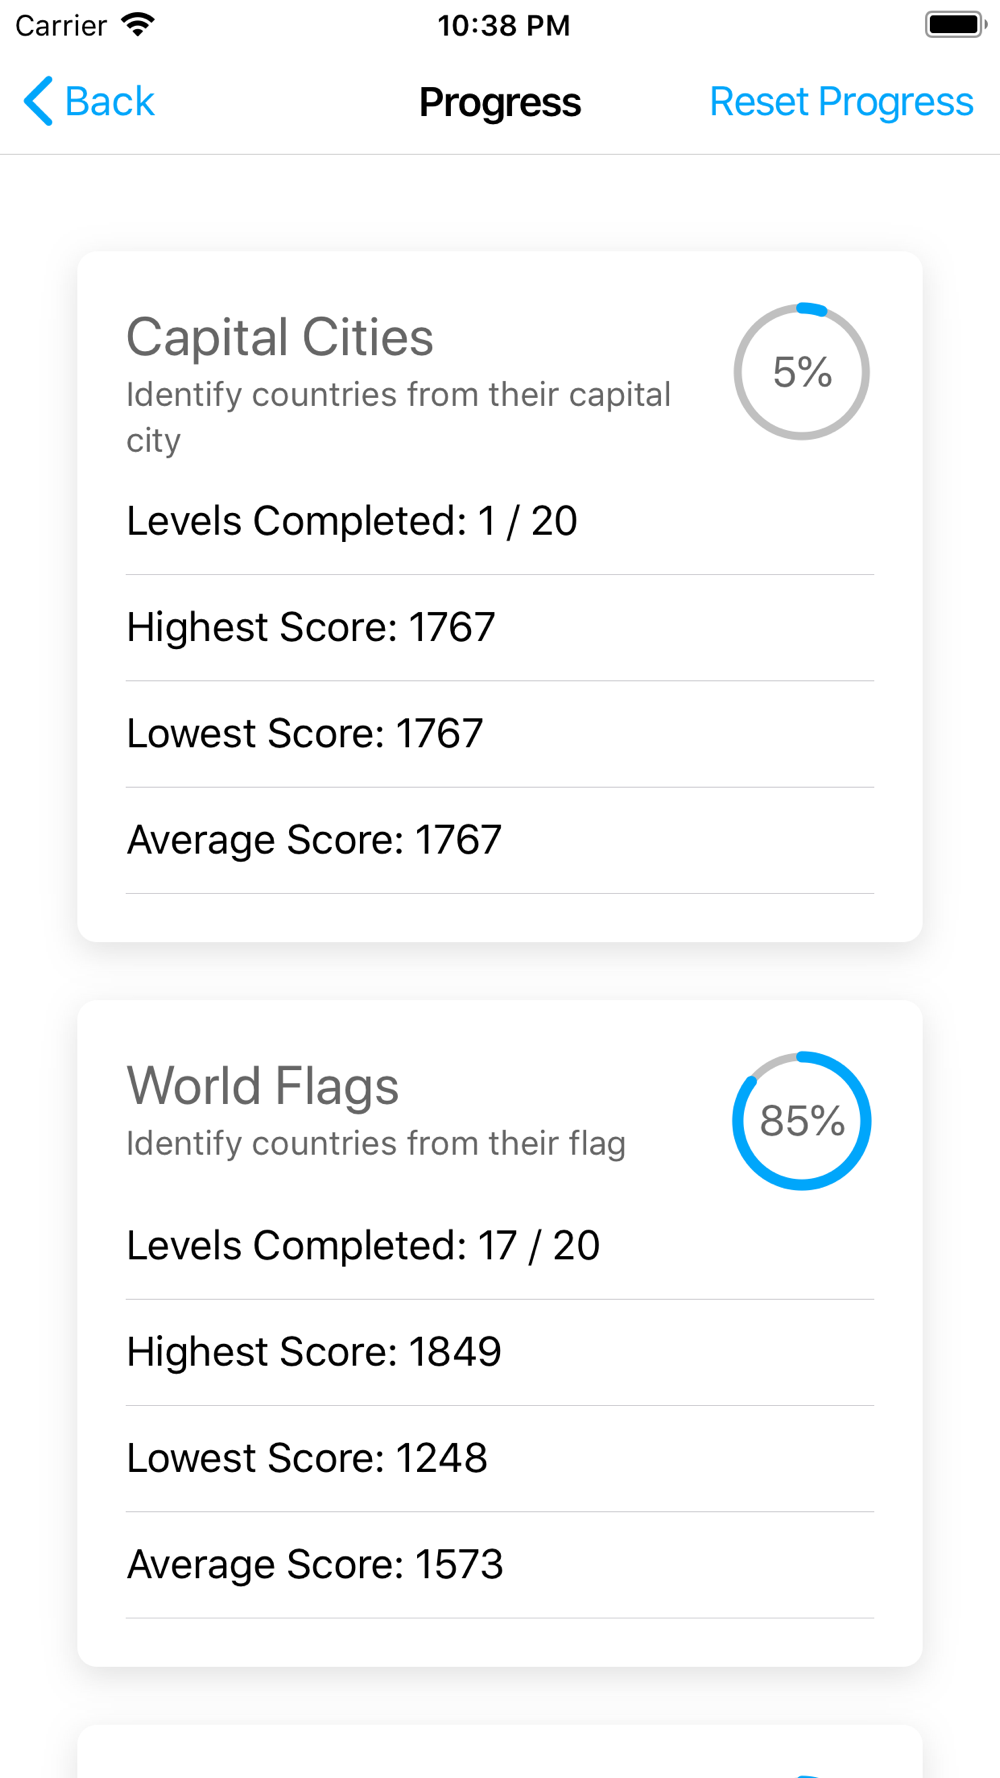Tap Levels Completed: 17 / 20 row
Viewport: 1000px width, 1778px height.
(x=500, y=1246)
